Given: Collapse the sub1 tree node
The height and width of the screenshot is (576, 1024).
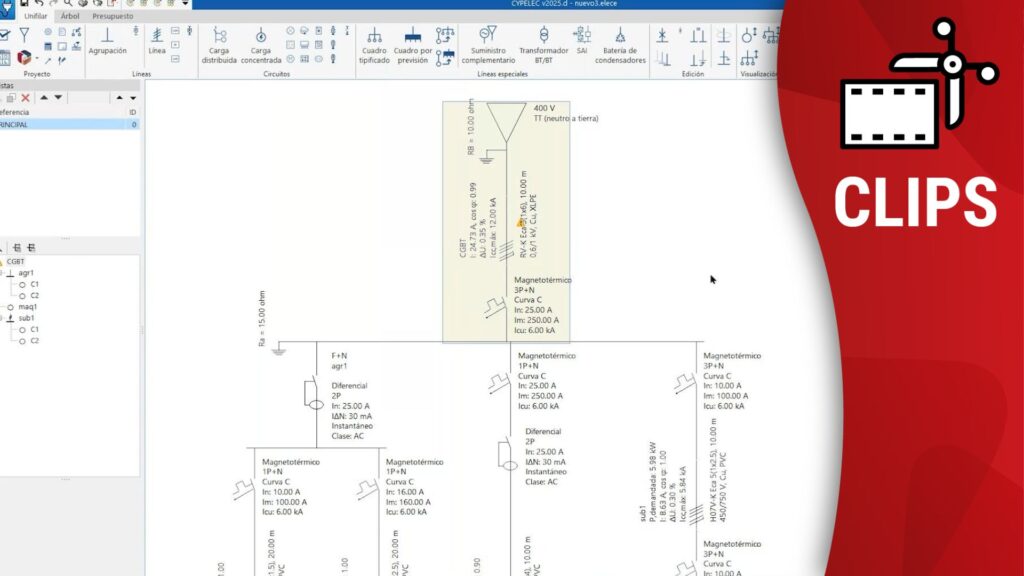Looking at the screenshot, I should coord(2,318).
